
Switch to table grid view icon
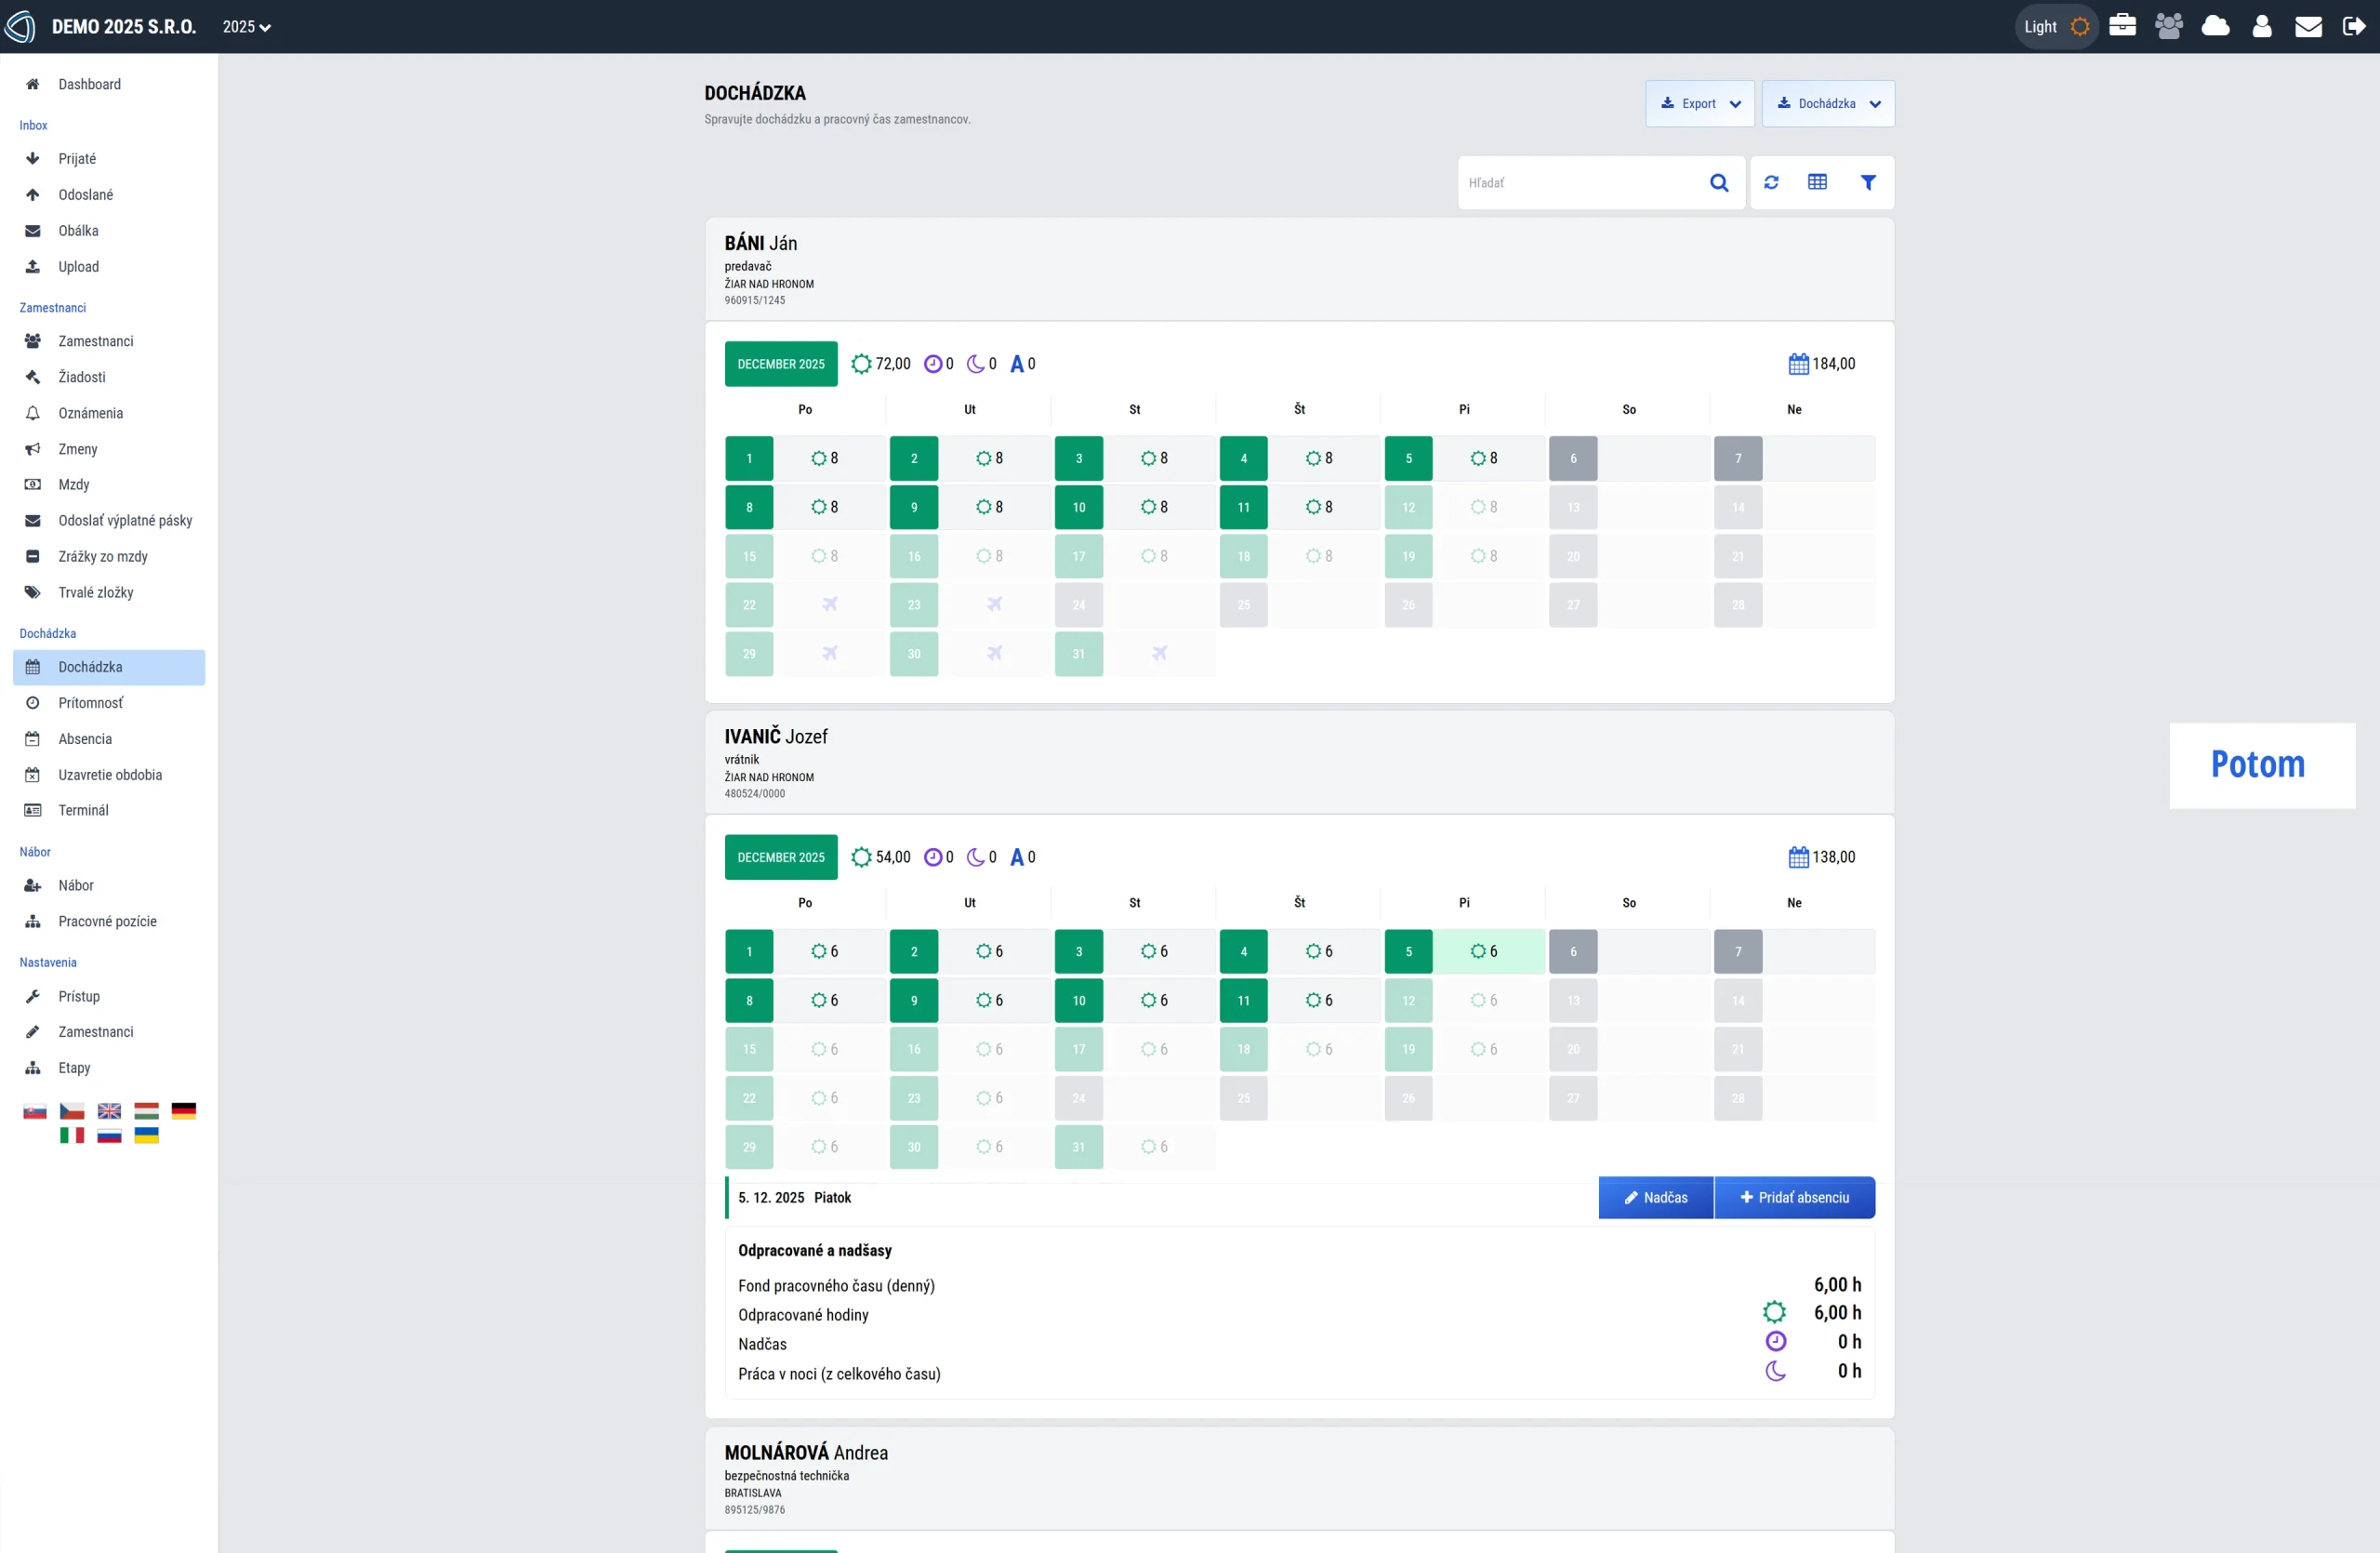(1817, 182)
